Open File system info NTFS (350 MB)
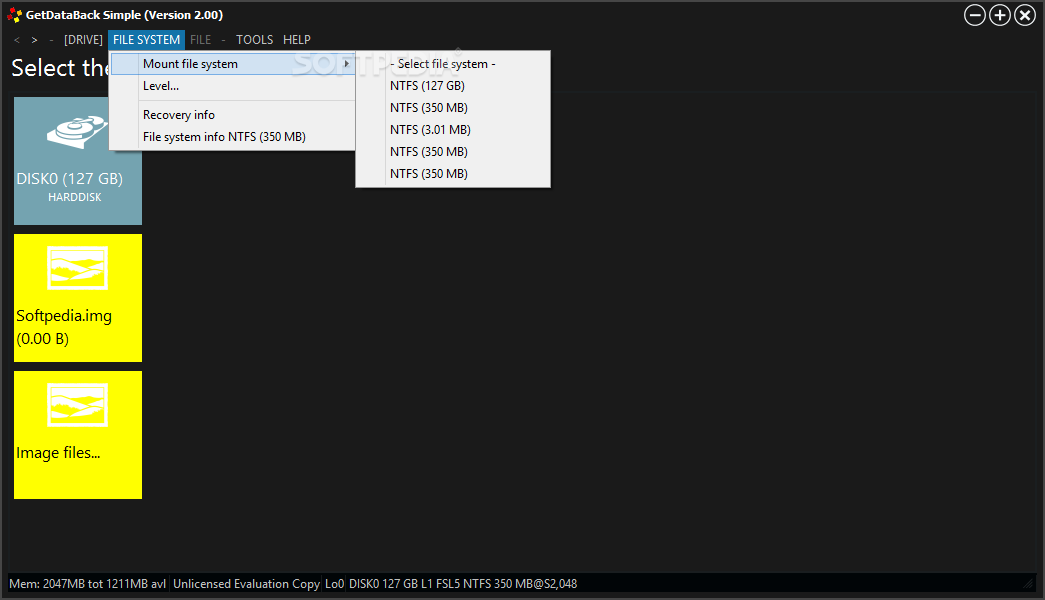Image resolution: width=1045 pixels, height=600 pixels. click(x=233, y=137)
